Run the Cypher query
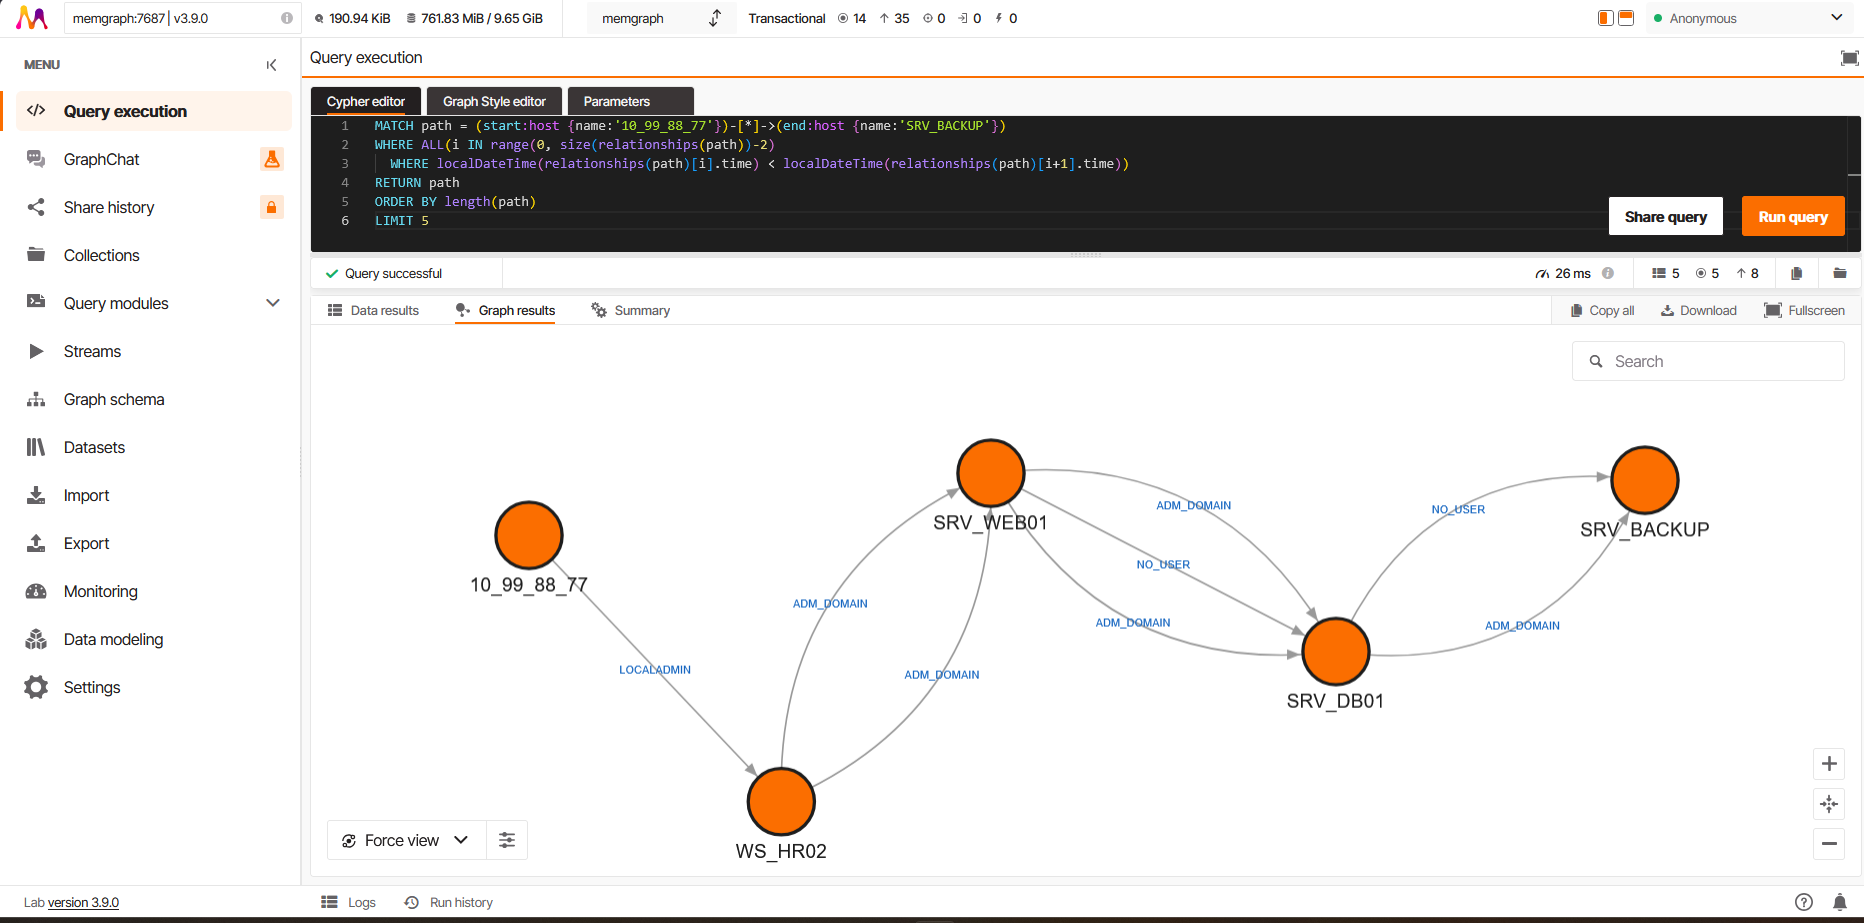 tap(1792, 216)
